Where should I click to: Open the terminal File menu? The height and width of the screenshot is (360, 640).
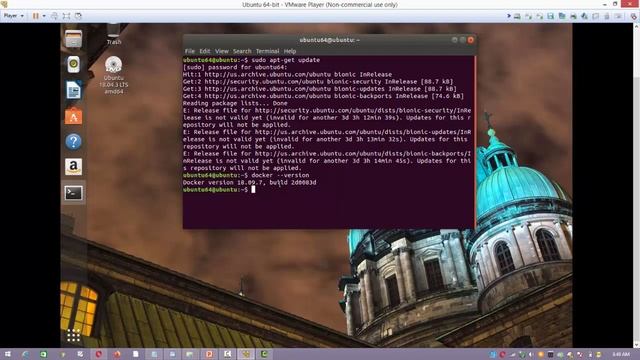click(x=190, y=51)
